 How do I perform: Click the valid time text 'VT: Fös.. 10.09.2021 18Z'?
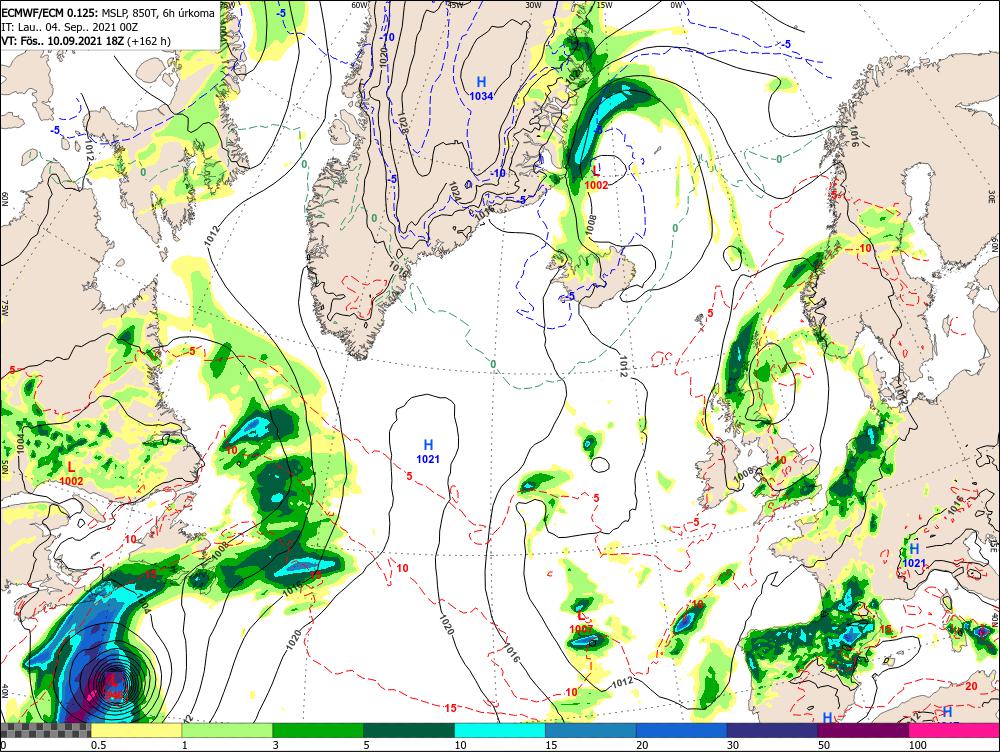pyautogui.click(x=63, y=41)
